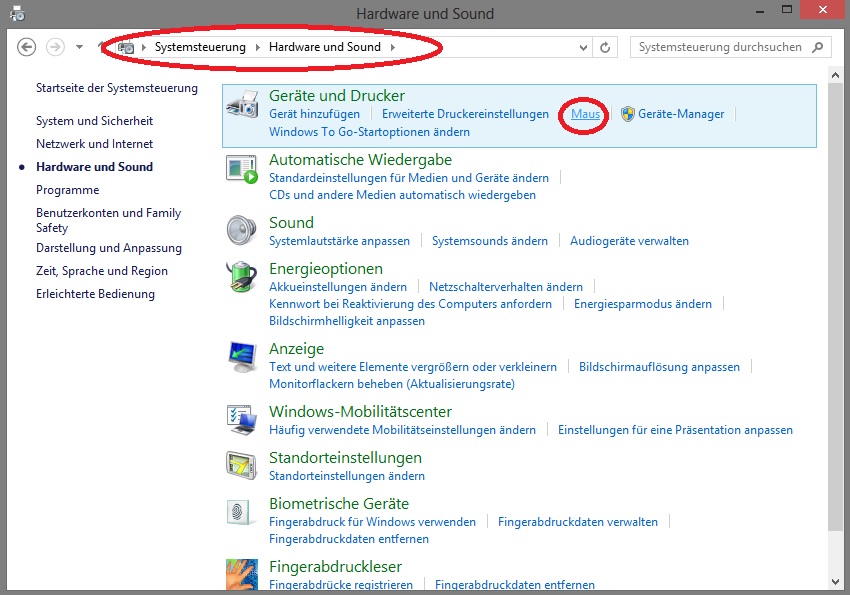Open the address bar history dropdown
850x595 pixels.
click(583, 48)
